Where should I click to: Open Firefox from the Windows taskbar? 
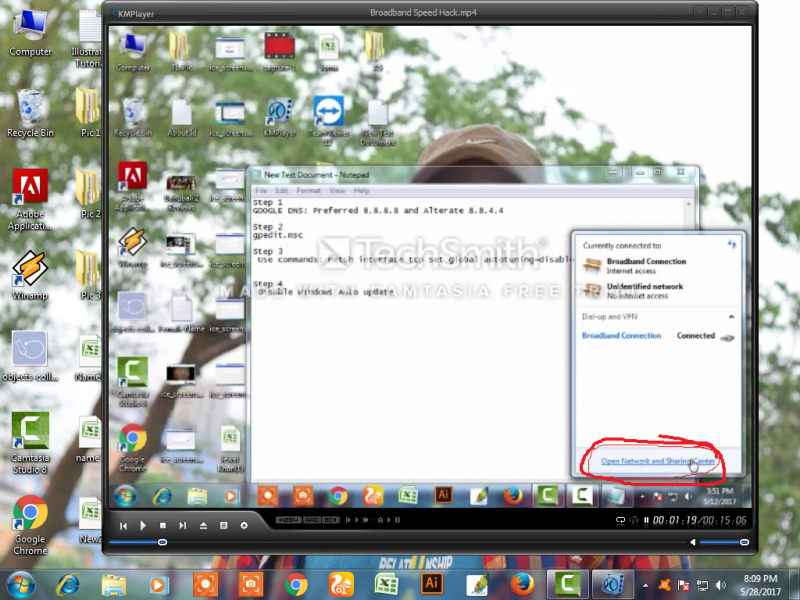coord(522,585)
